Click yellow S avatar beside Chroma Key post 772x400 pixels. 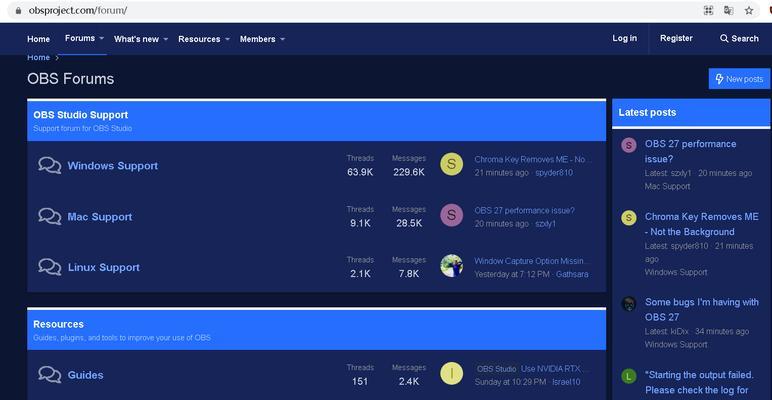(x=629, y=218)
